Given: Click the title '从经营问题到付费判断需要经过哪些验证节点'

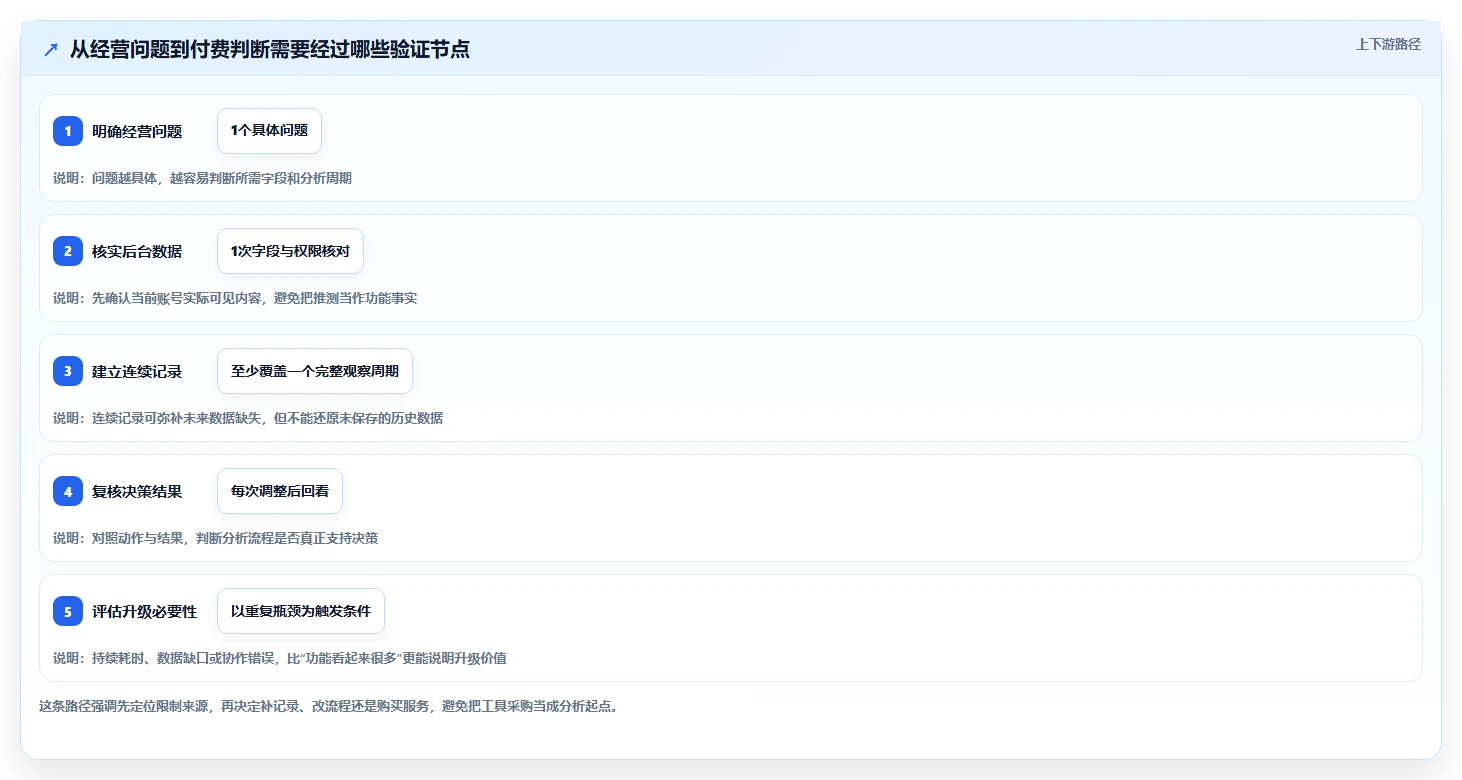Looking at the screenshot, I should tap(269, 50).
